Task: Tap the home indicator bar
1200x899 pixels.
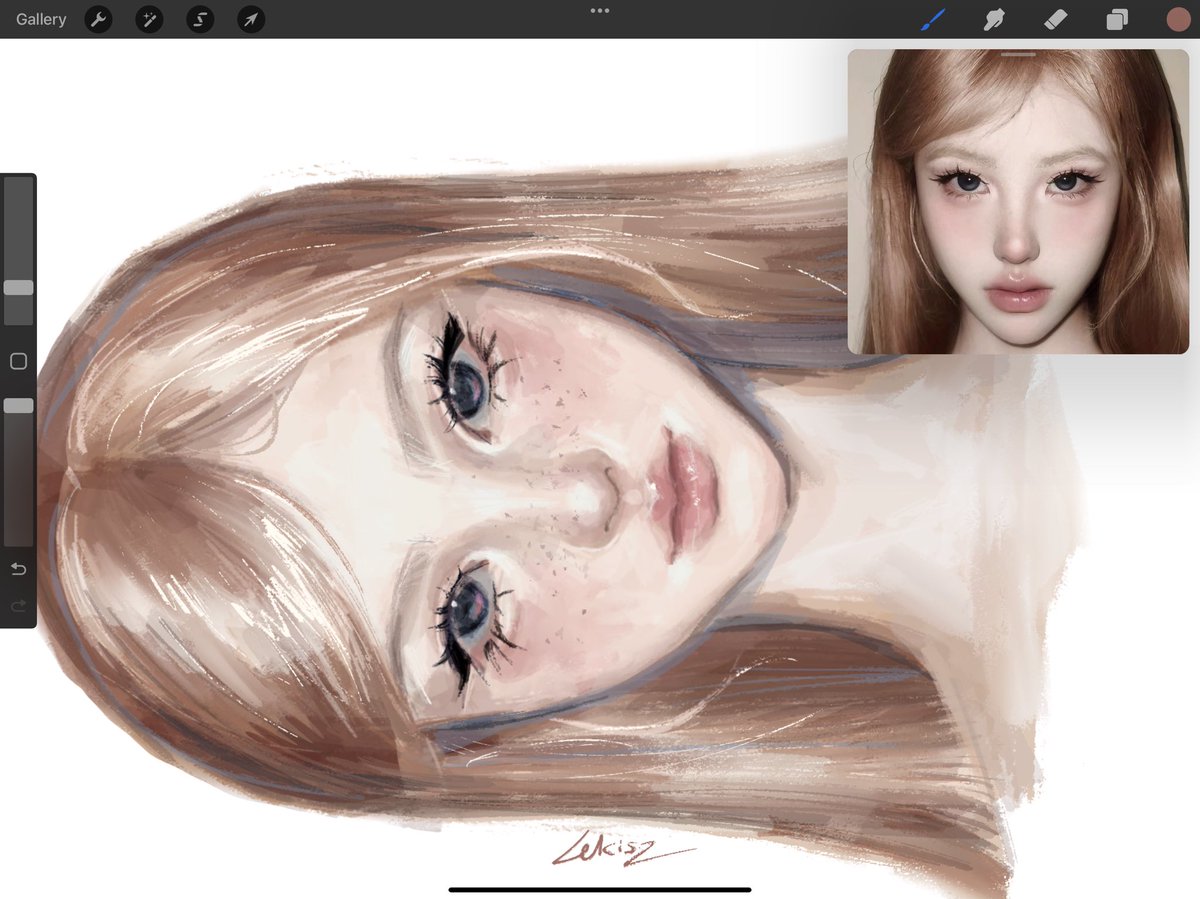Action: pos(600,889)
